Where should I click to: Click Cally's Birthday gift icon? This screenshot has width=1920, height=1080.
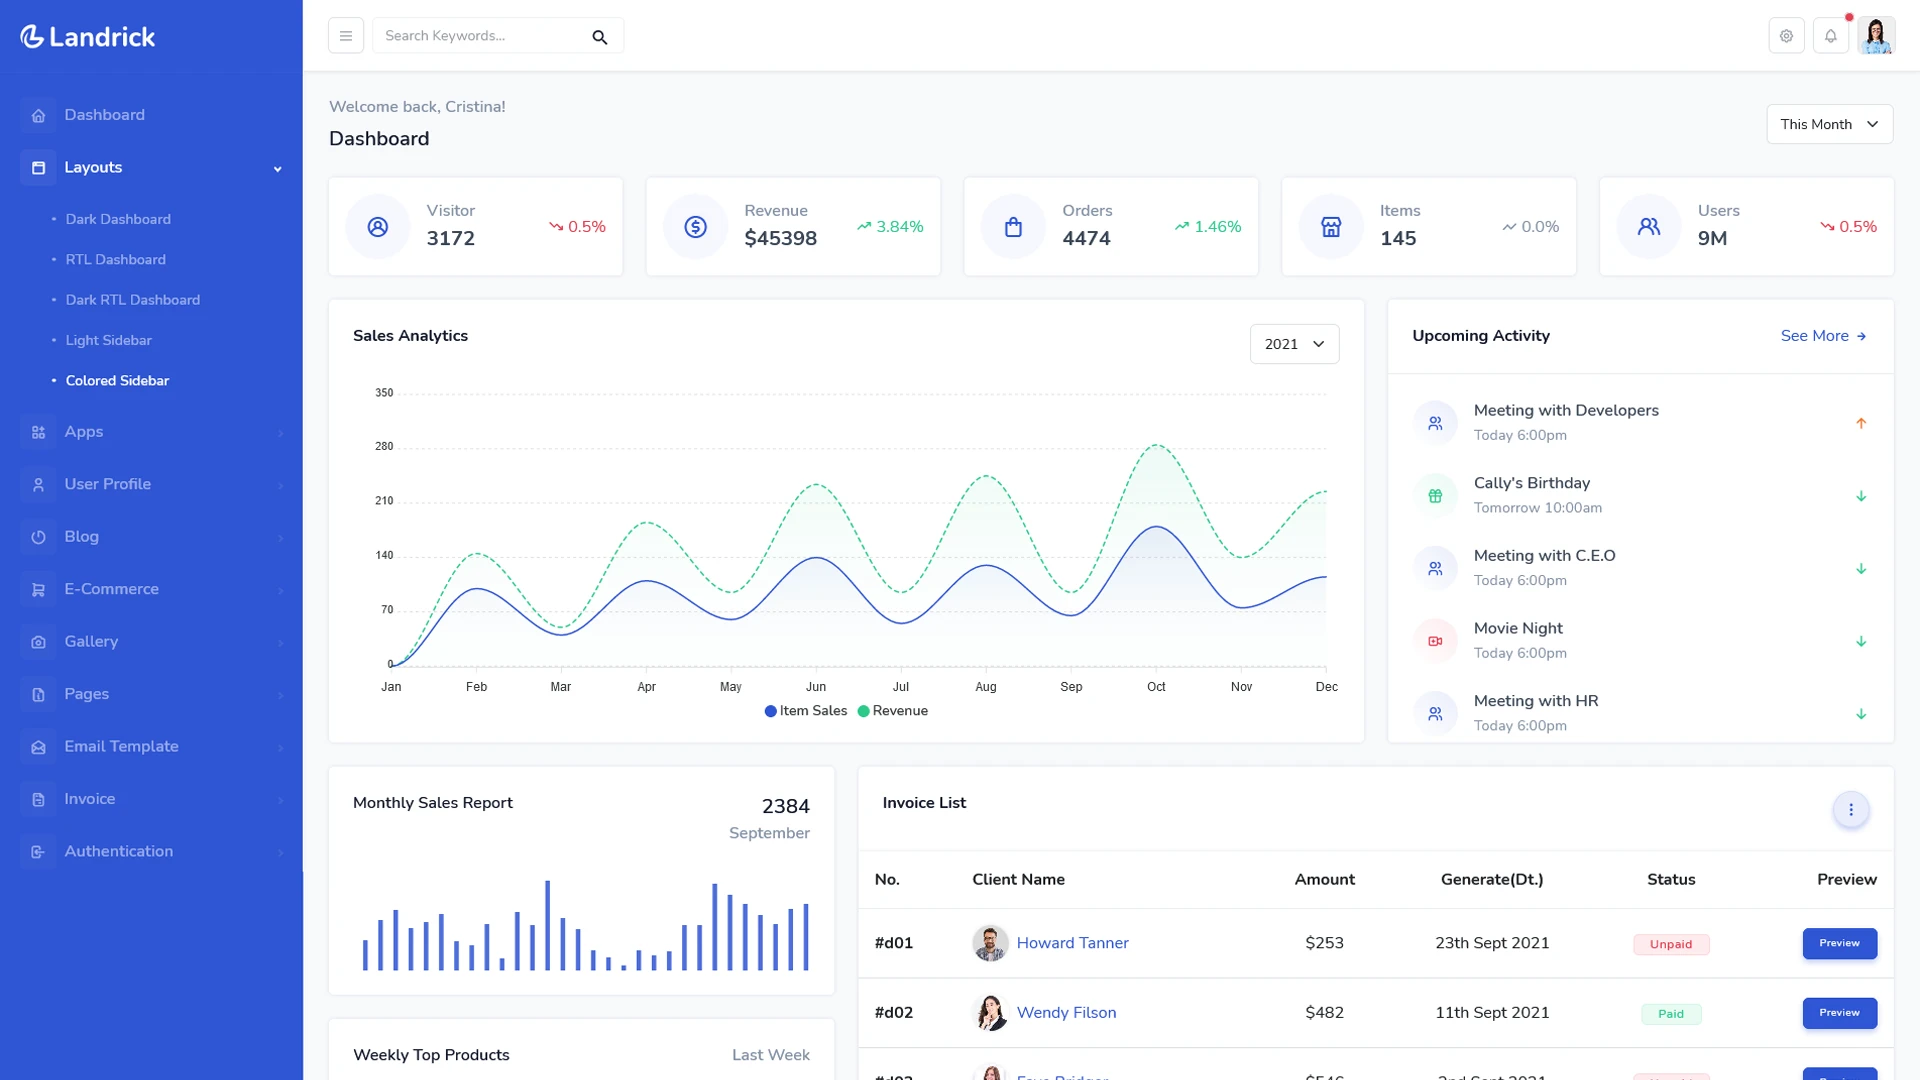point(1435,496)
